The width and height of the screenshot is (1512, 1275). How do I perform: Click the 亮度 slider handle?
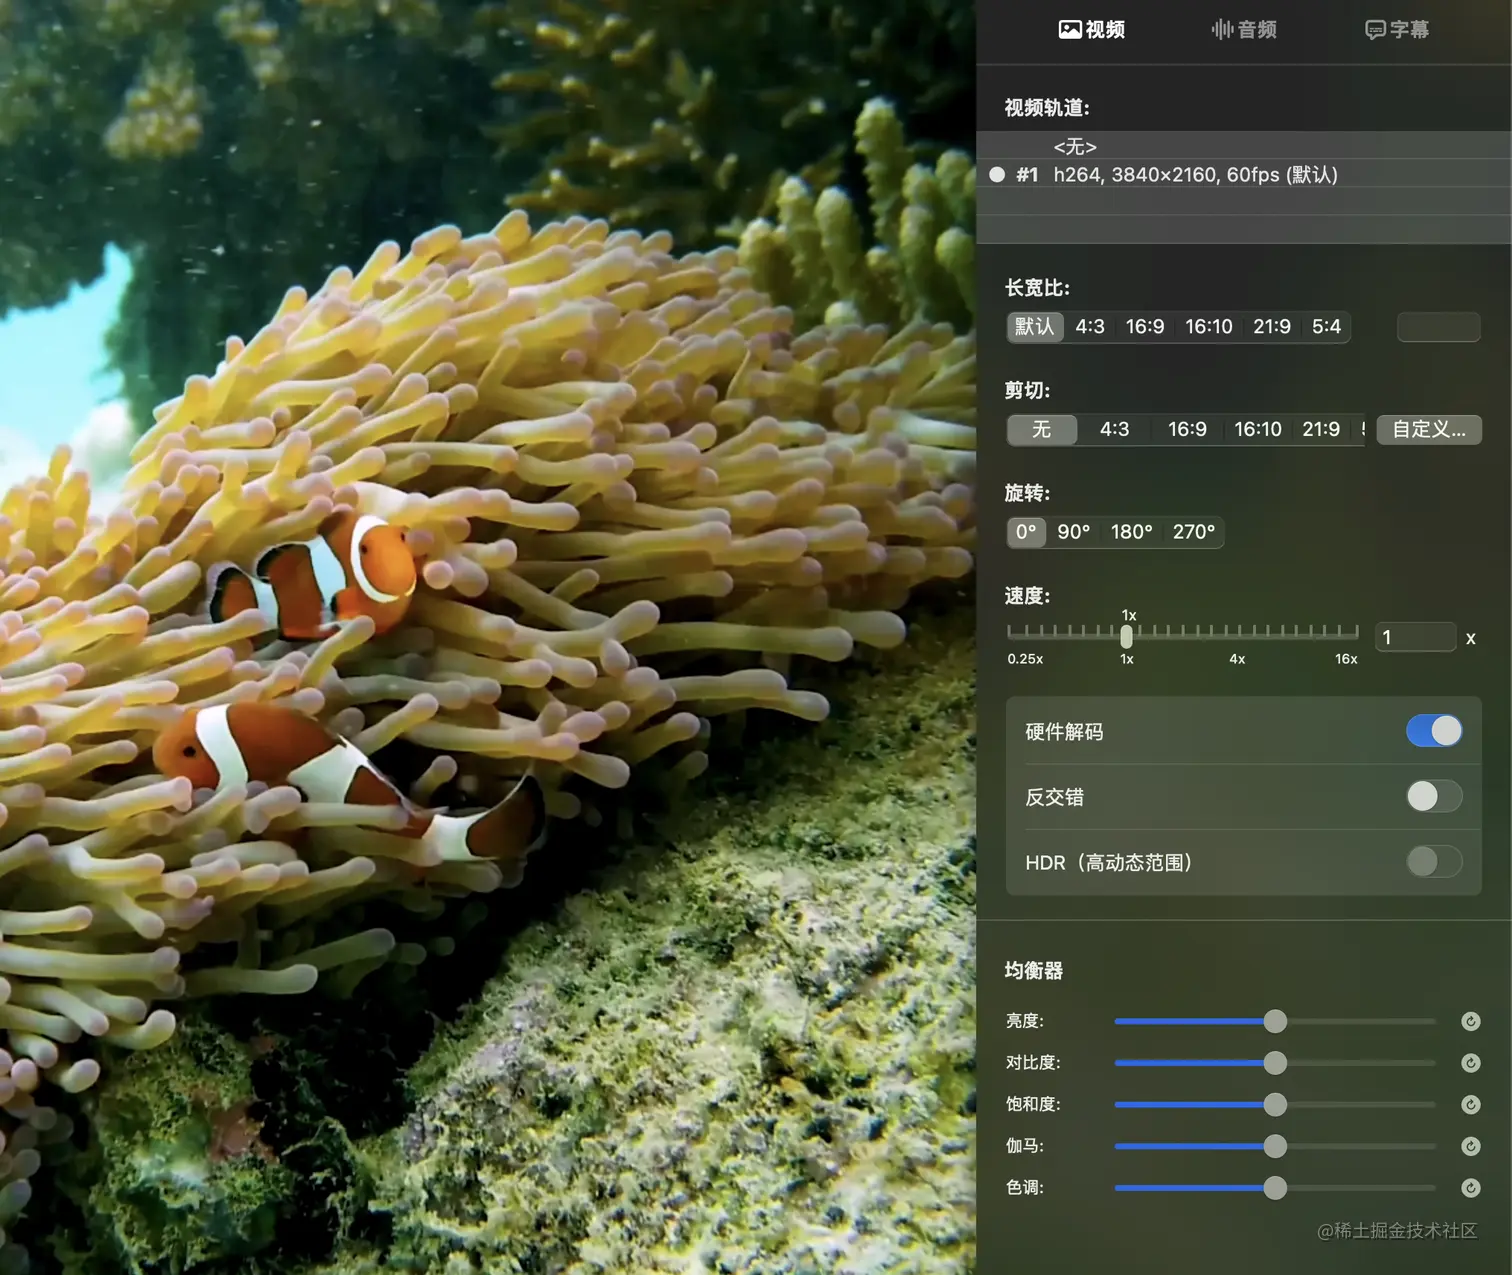[x=1275, y=1021]
